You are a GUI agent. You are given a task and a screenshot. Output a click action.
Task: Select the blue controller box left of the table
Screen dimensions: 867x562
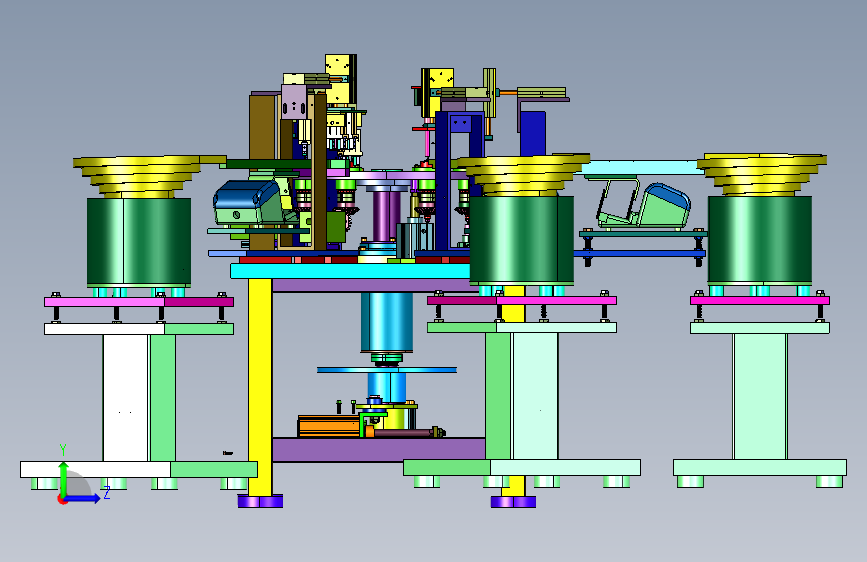[x=249, y=203]
